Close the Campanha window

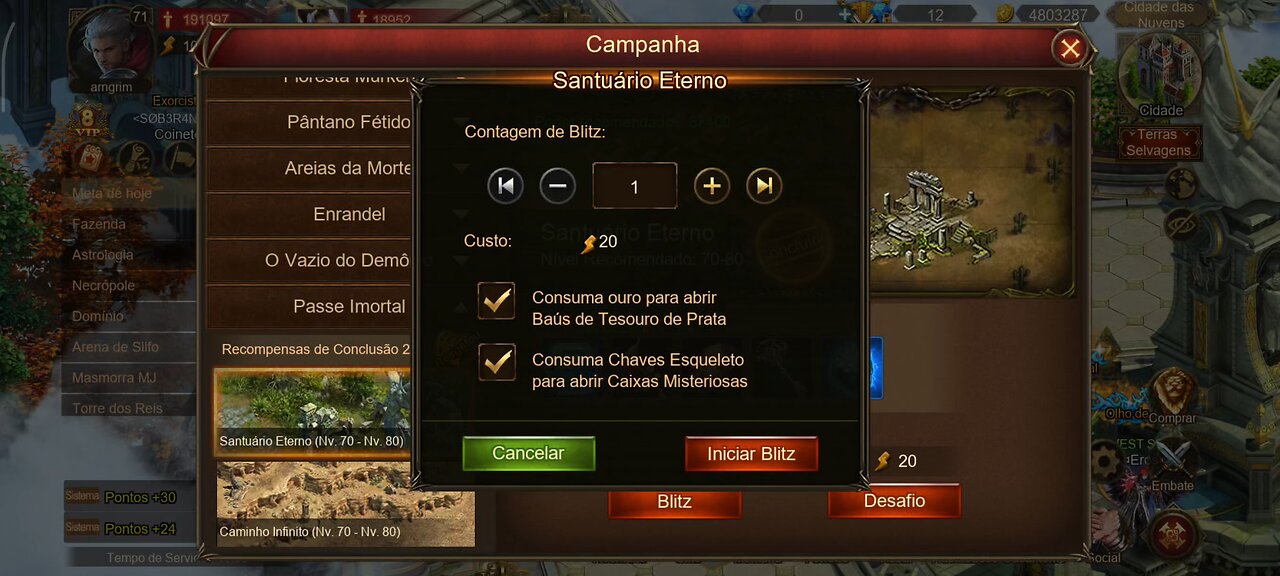[1070, 47]
